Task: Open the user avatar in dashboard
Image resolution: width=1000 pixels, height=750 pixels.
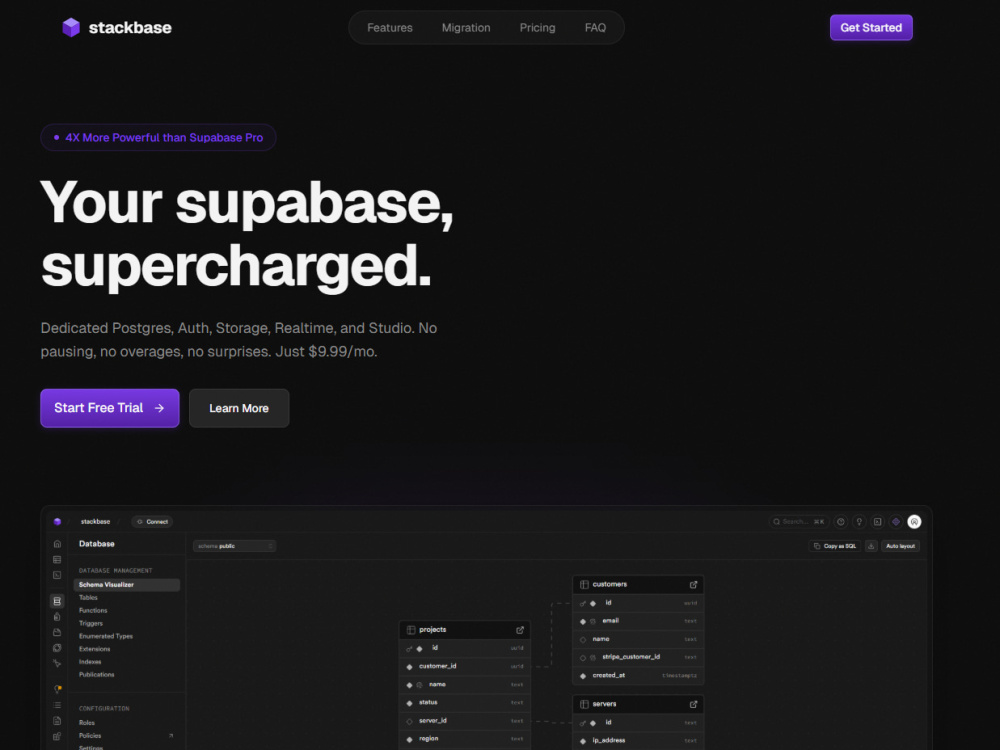Action: [915, 522]
